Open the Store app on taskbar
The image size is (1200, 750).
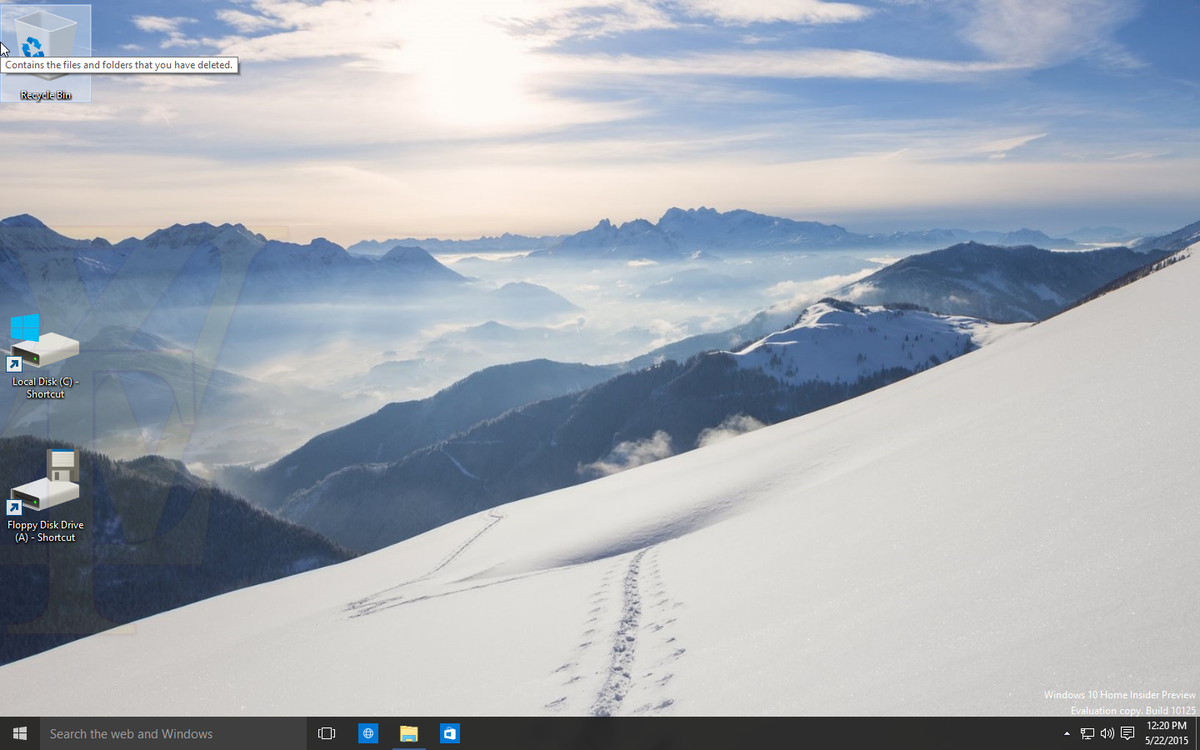pos(450,733)
